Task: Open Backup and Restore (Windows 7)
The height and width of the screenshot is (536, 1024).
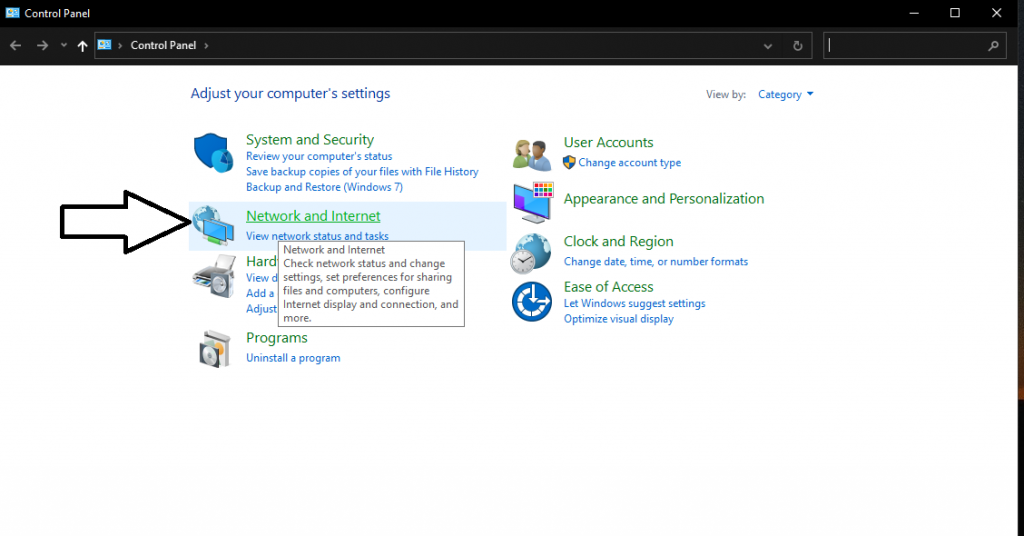Action: [324, 187]
